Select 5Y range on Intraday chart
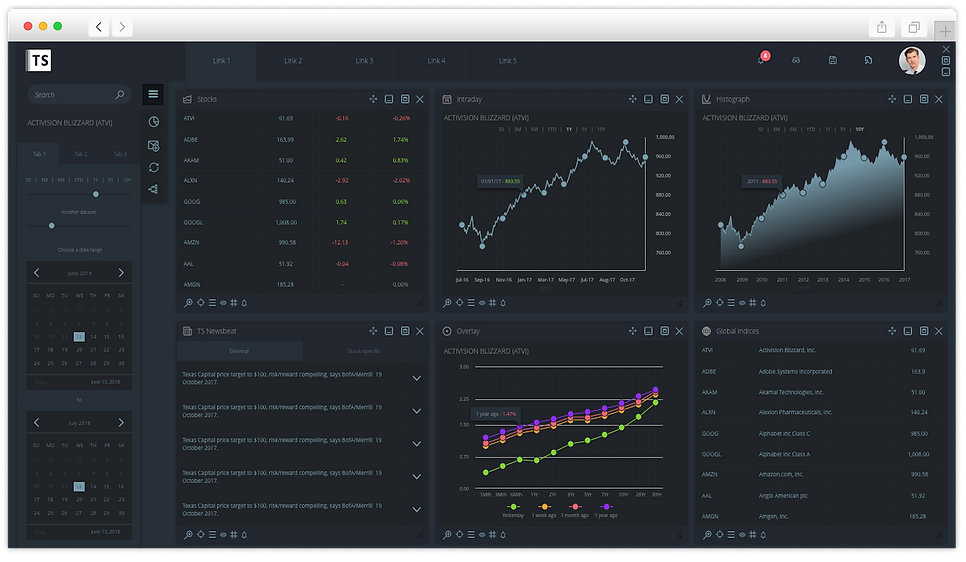 click(584, 129)
